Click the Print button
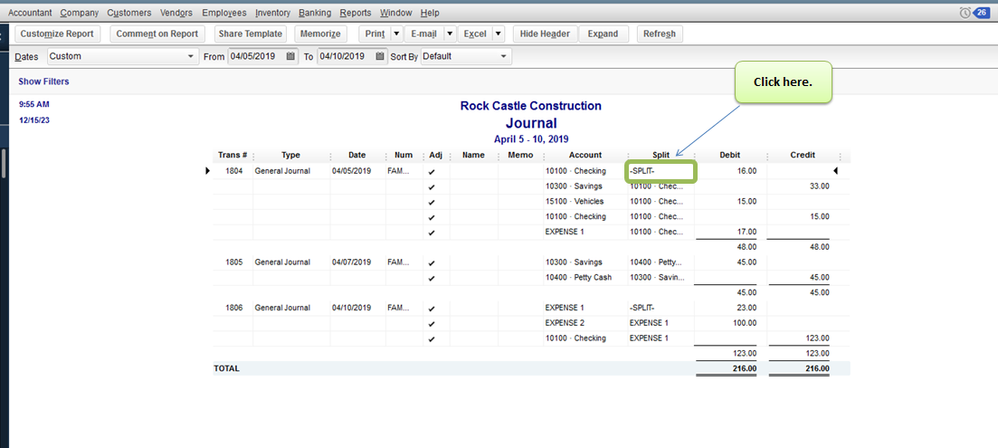This screenshot has width=998, height=448. [375, 34]
